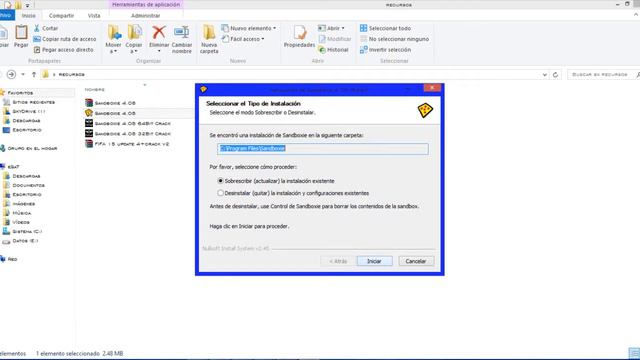Open the Administrar tab
The image size is (640, 360).
pos(146,16)
